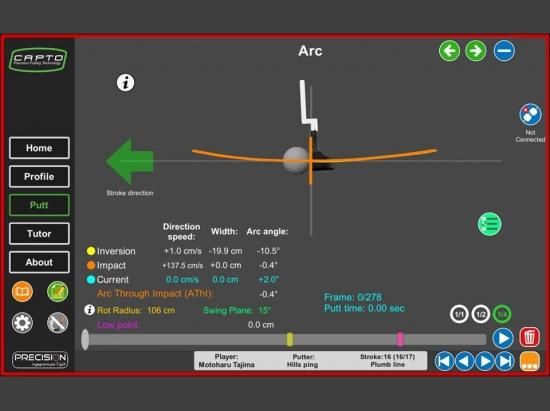Open the orange book icon
The height and width of the screenshot is (411, 550).
(x=22, y=291)
